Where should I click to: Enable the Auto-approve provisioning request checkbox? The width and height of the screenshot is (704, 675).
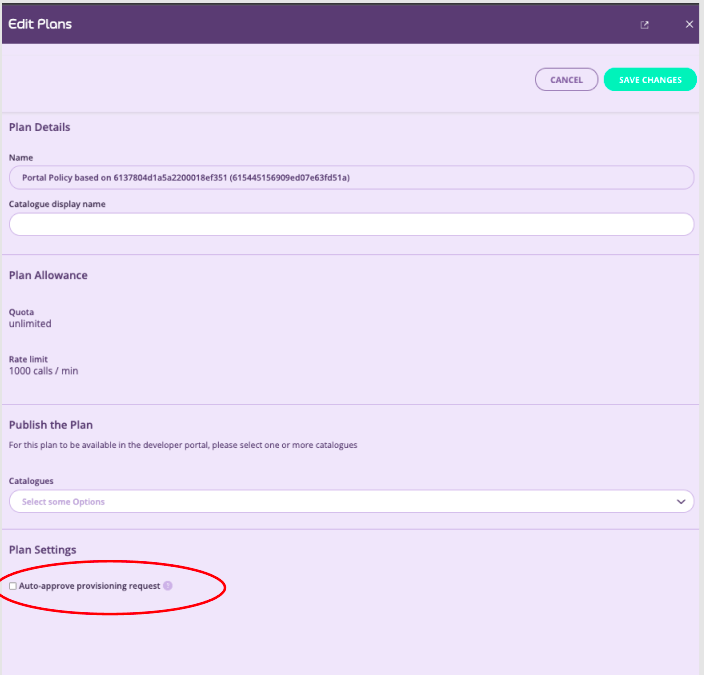coord(13,586)
